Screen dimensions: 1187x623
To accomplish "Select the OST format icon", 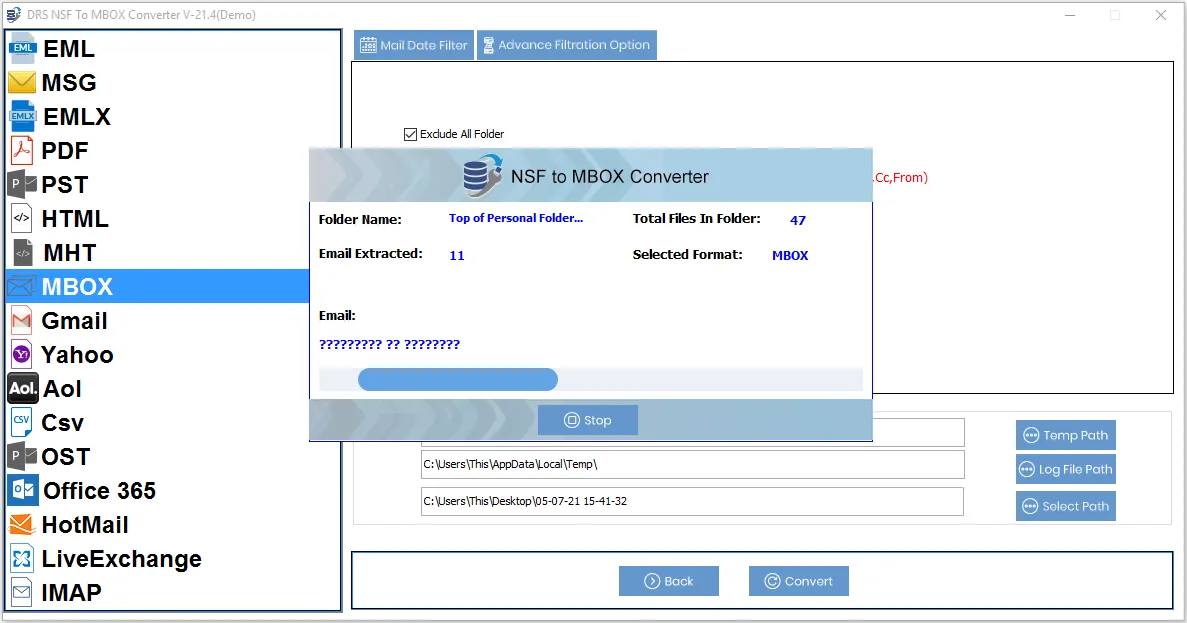I will click(22, 456).
